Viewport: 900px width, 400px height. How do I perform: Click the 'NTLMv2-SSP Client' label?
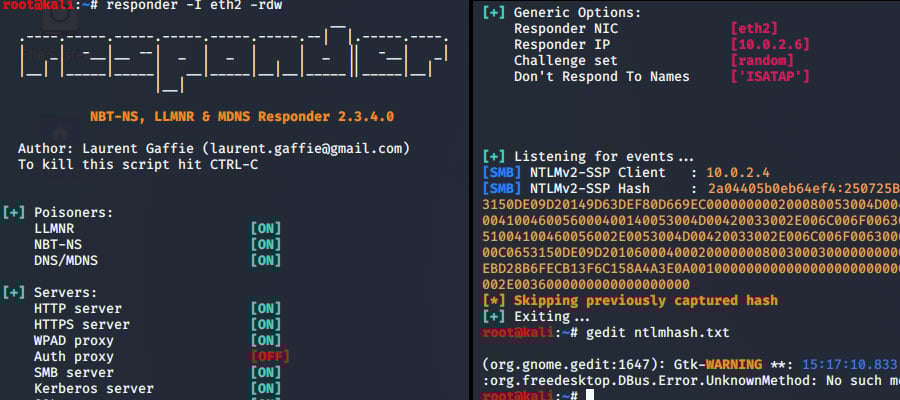(x=598, y=173)
